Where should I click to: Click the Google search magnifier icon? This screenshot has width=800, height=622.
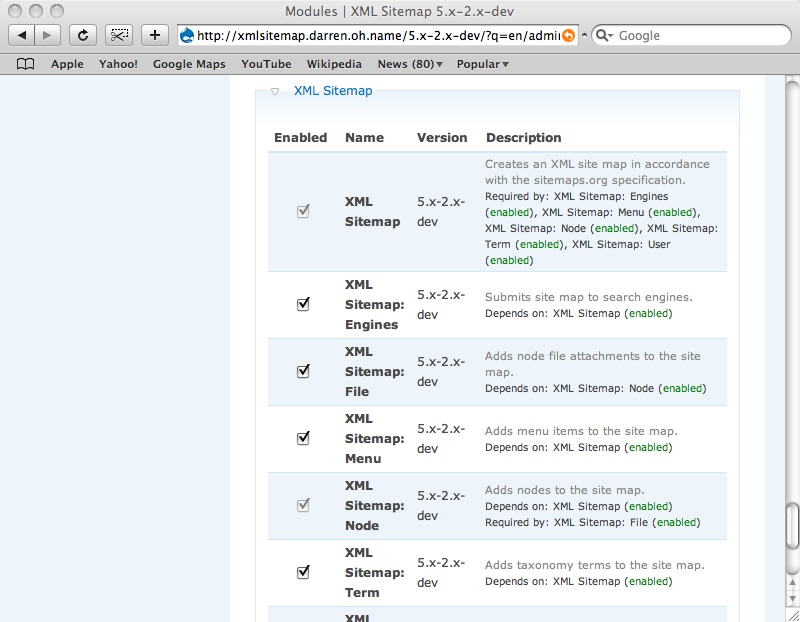click(x=604, y=35)
